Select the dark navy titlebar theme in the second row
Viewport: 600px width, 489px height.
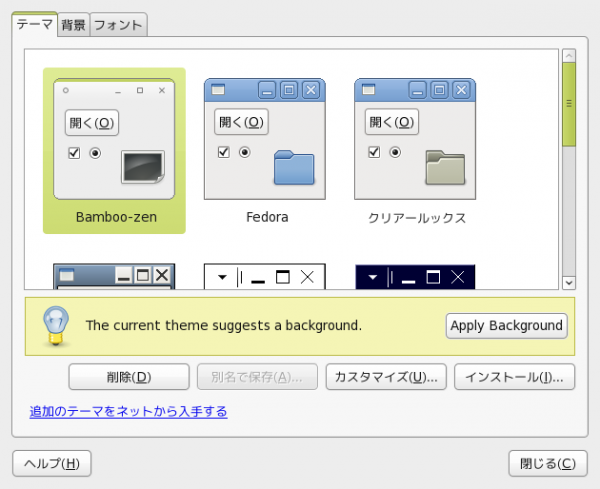tap(415, 276)
